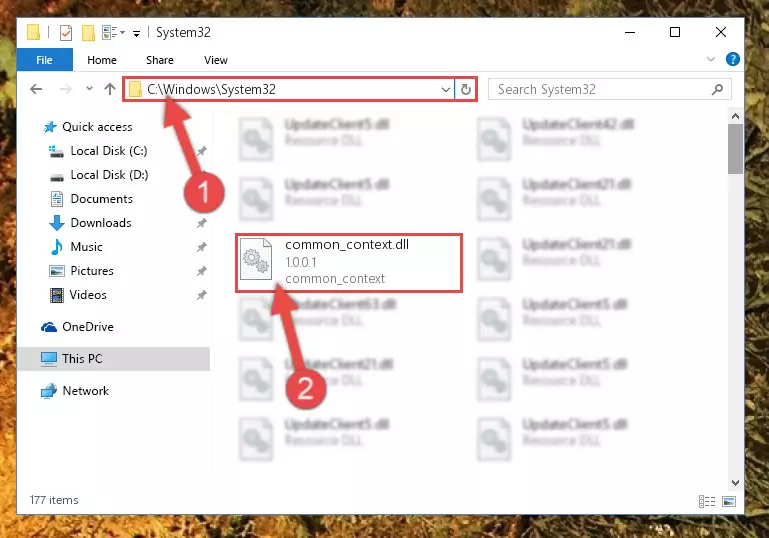
Task: Go back with the Back arrow
Action: pos(36,89)
